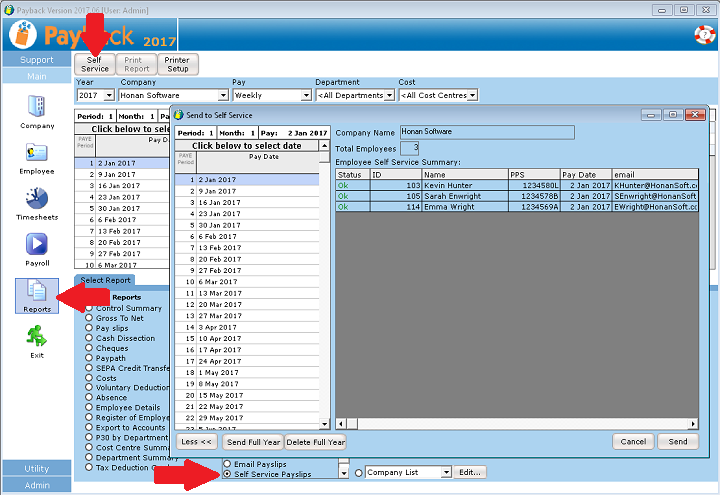The image size is (720, 495).
Task: Select the Reports icon in sidebar
Action: pyautogui.click(x=37, y=292)
